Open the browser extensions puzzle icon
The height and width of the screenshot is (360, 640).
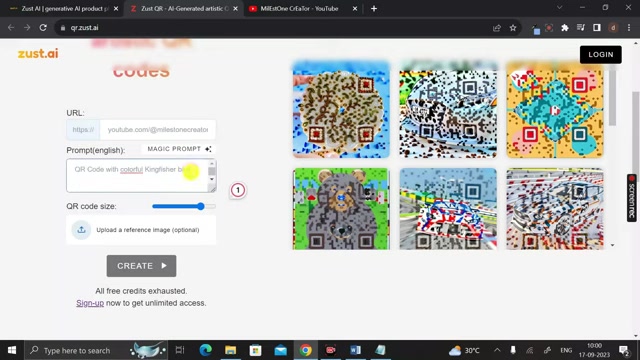click(x=565, y=28)
